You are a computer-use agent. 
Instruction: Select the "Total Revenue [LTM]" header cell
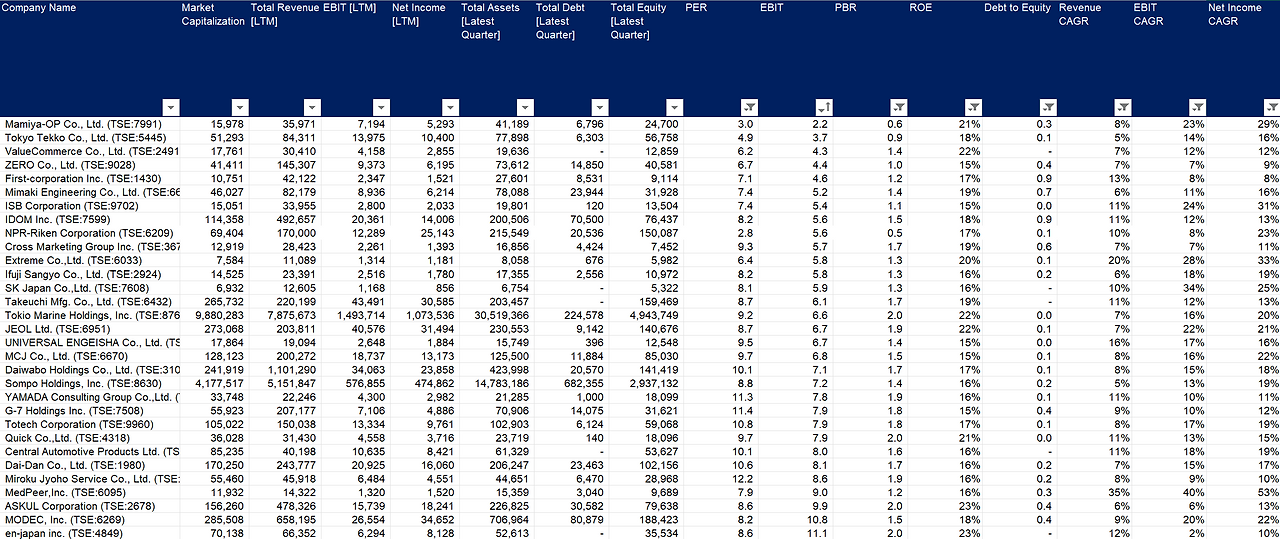(285, 58)
